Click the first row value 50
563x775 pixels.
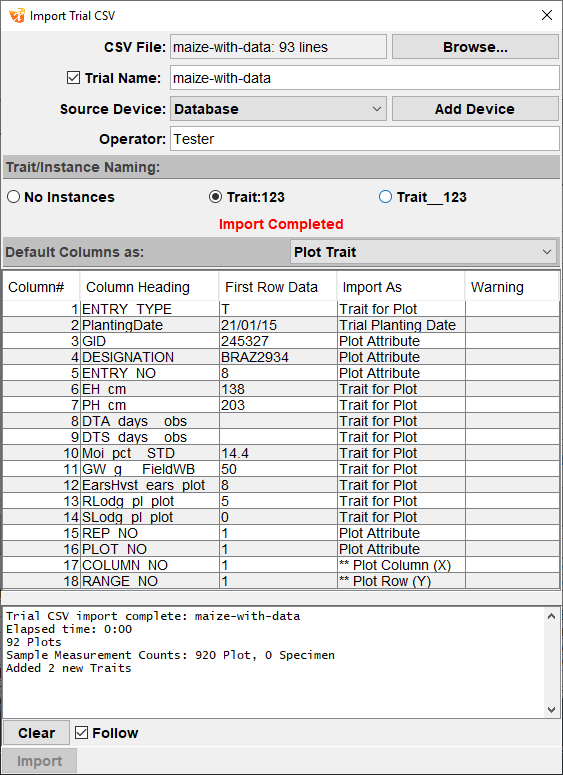click(278, 469)
